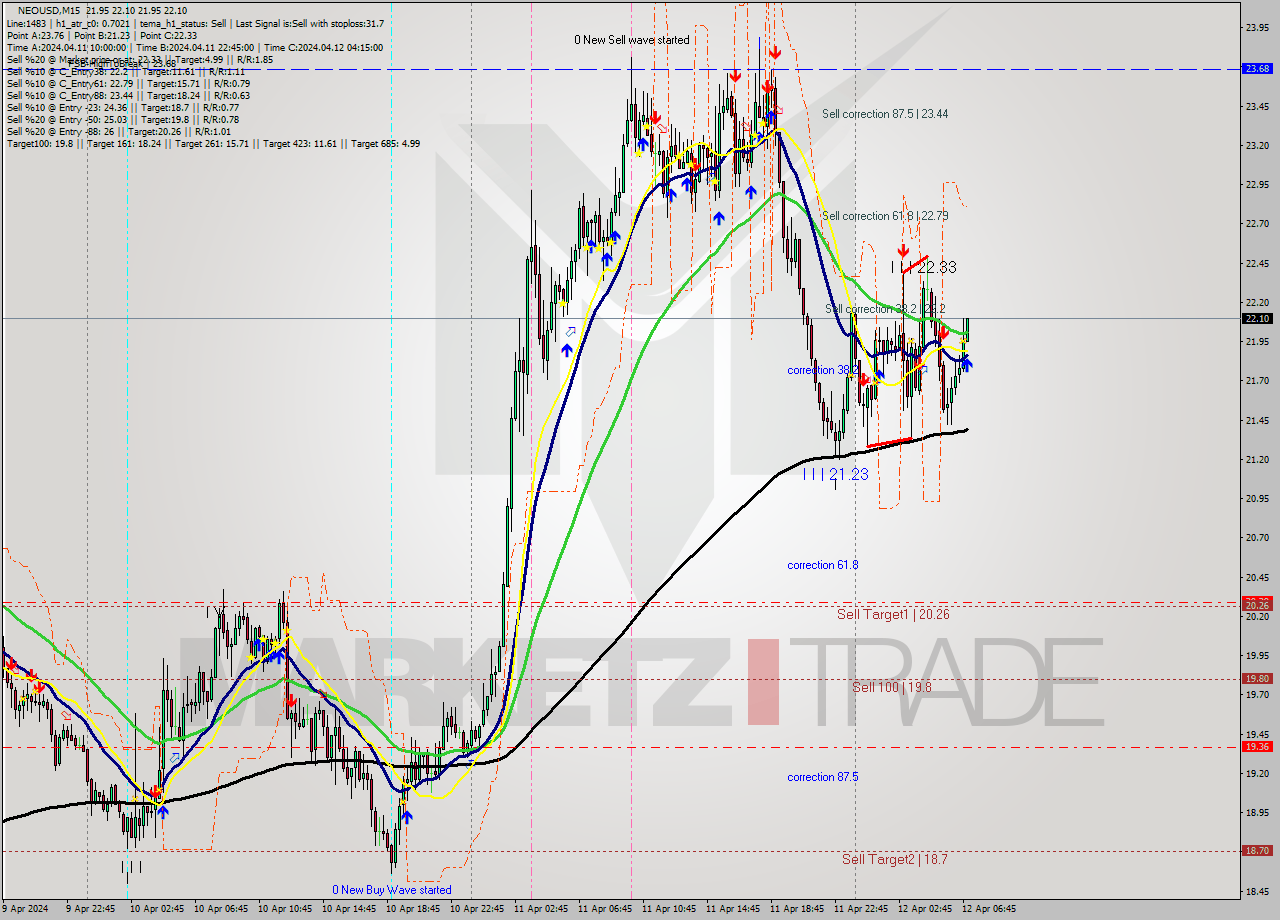
Task: Click the '11 Apr 18:45' time label
Action: (797, 909)
